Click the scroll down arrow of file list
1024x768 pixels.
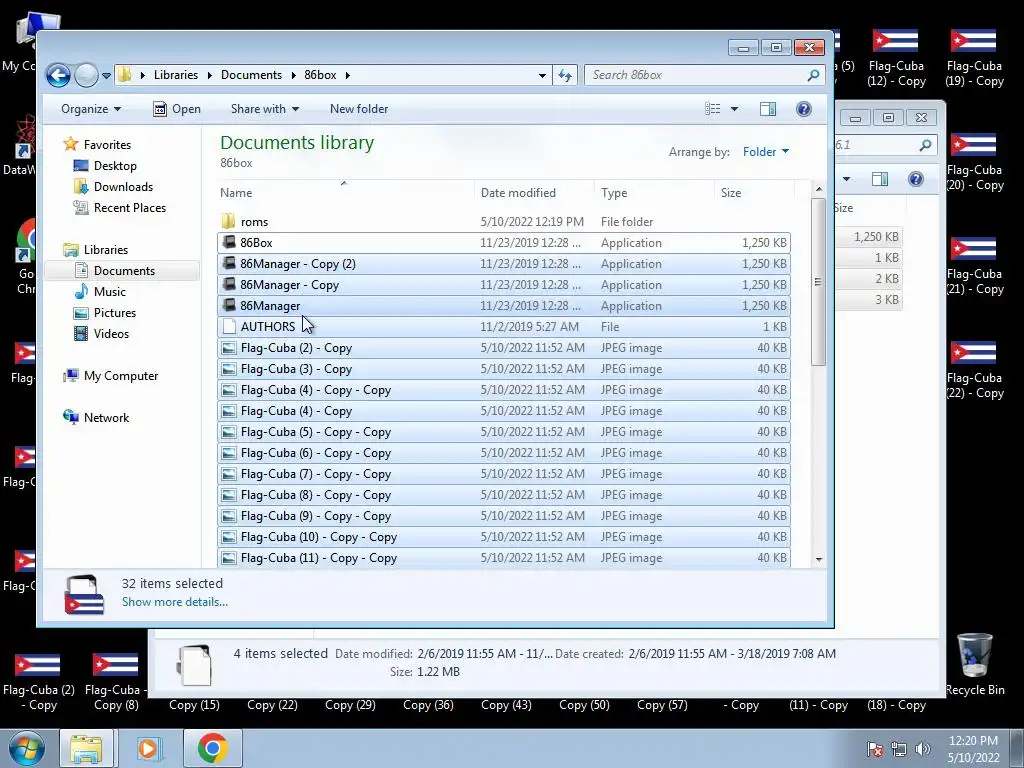pyautogui.click(x=818, y=560)
